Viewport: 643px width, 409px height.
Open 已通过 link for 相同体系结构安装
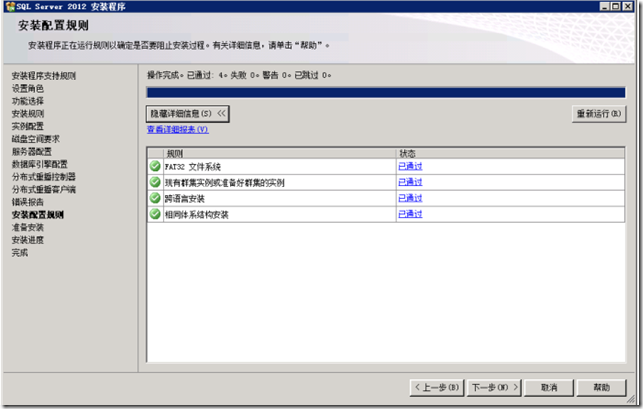(x=410, y=214)
